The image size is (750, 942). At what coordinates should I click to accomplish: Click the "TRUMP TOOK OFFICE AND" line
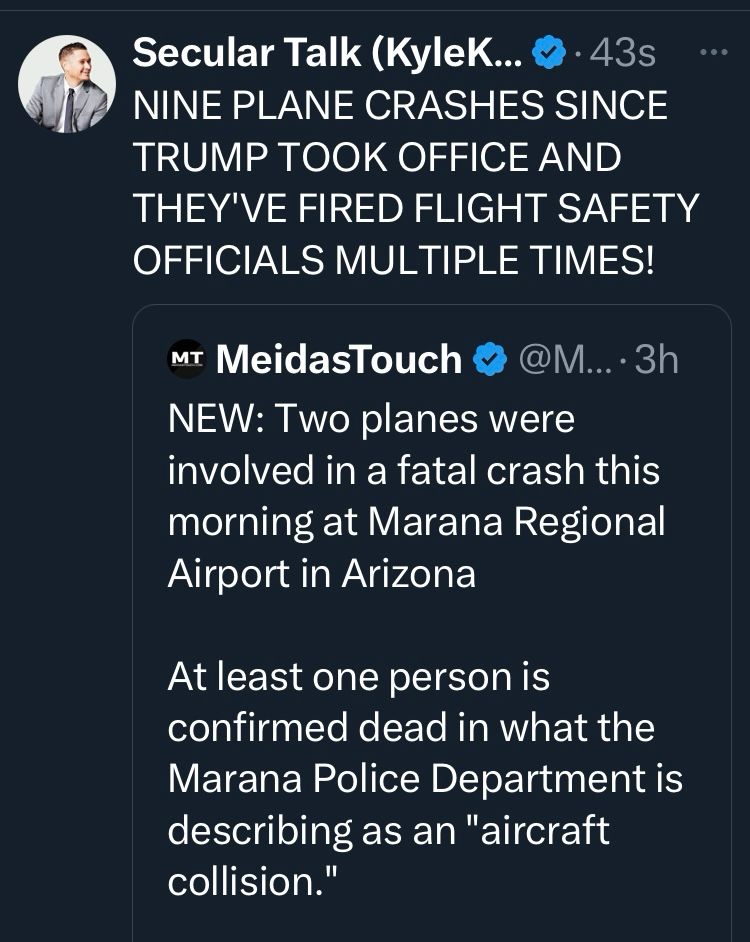pyautogui.click(x=377, y=157)
